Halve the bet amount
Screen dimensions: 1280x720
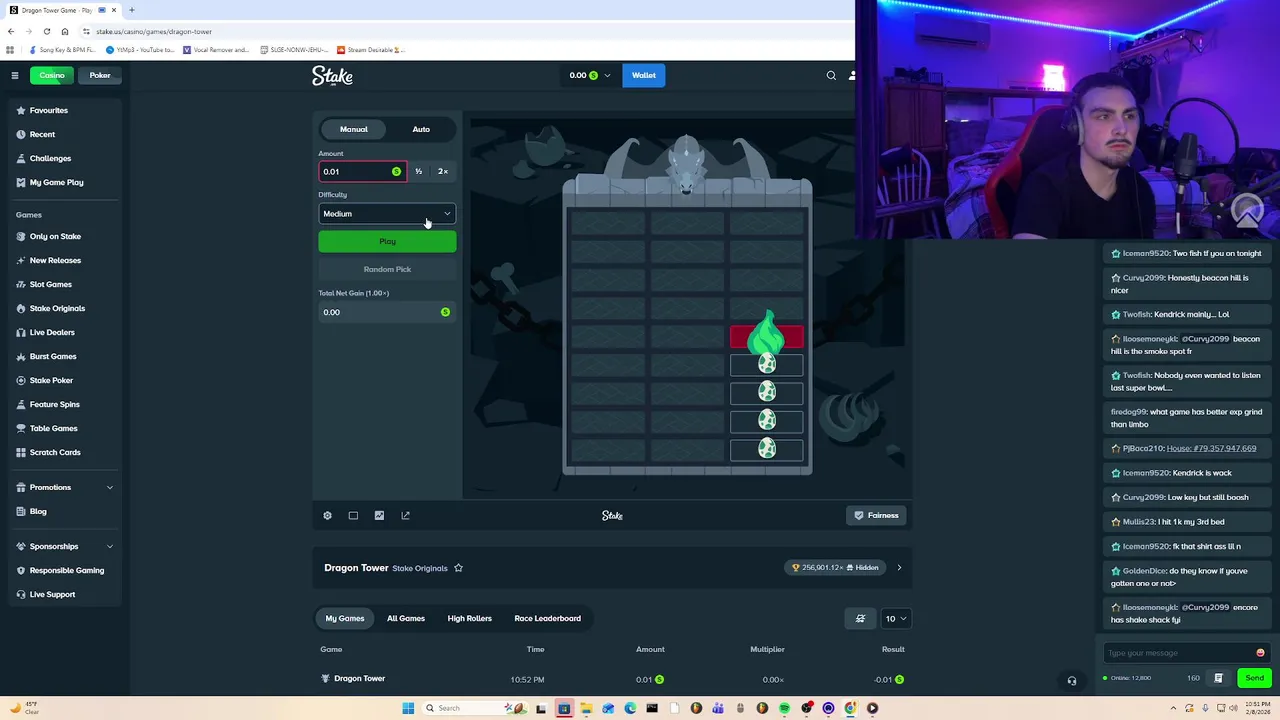coord(418,171)
